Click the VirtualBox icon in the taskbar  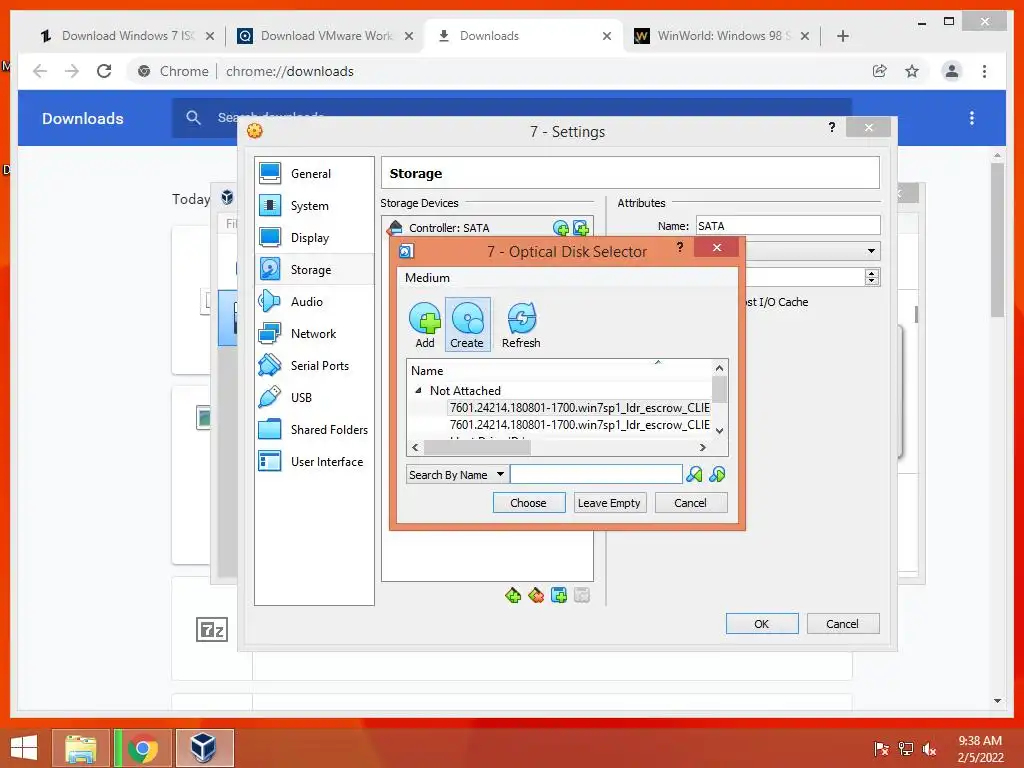[204, 748]
